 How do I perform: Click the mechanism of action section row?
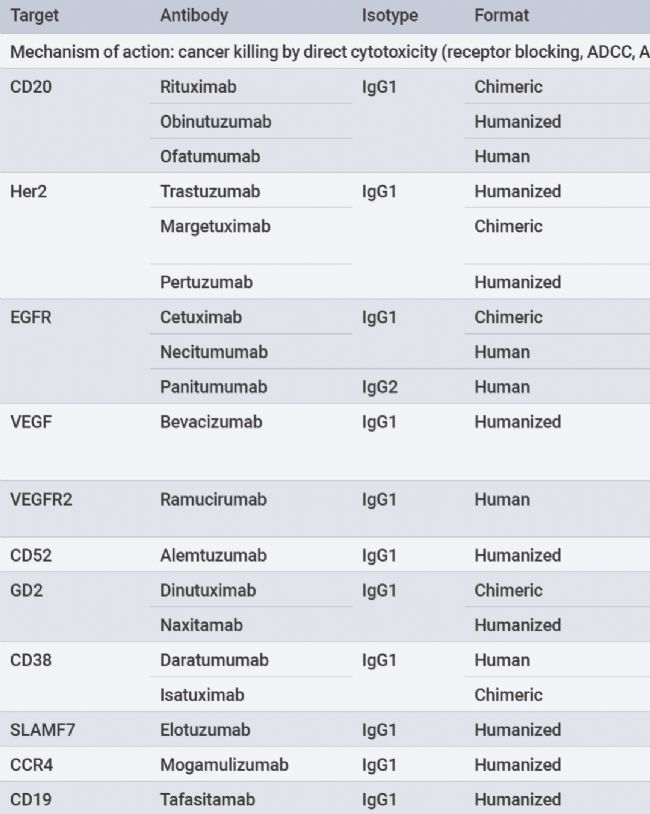click(x=325, y=52)
